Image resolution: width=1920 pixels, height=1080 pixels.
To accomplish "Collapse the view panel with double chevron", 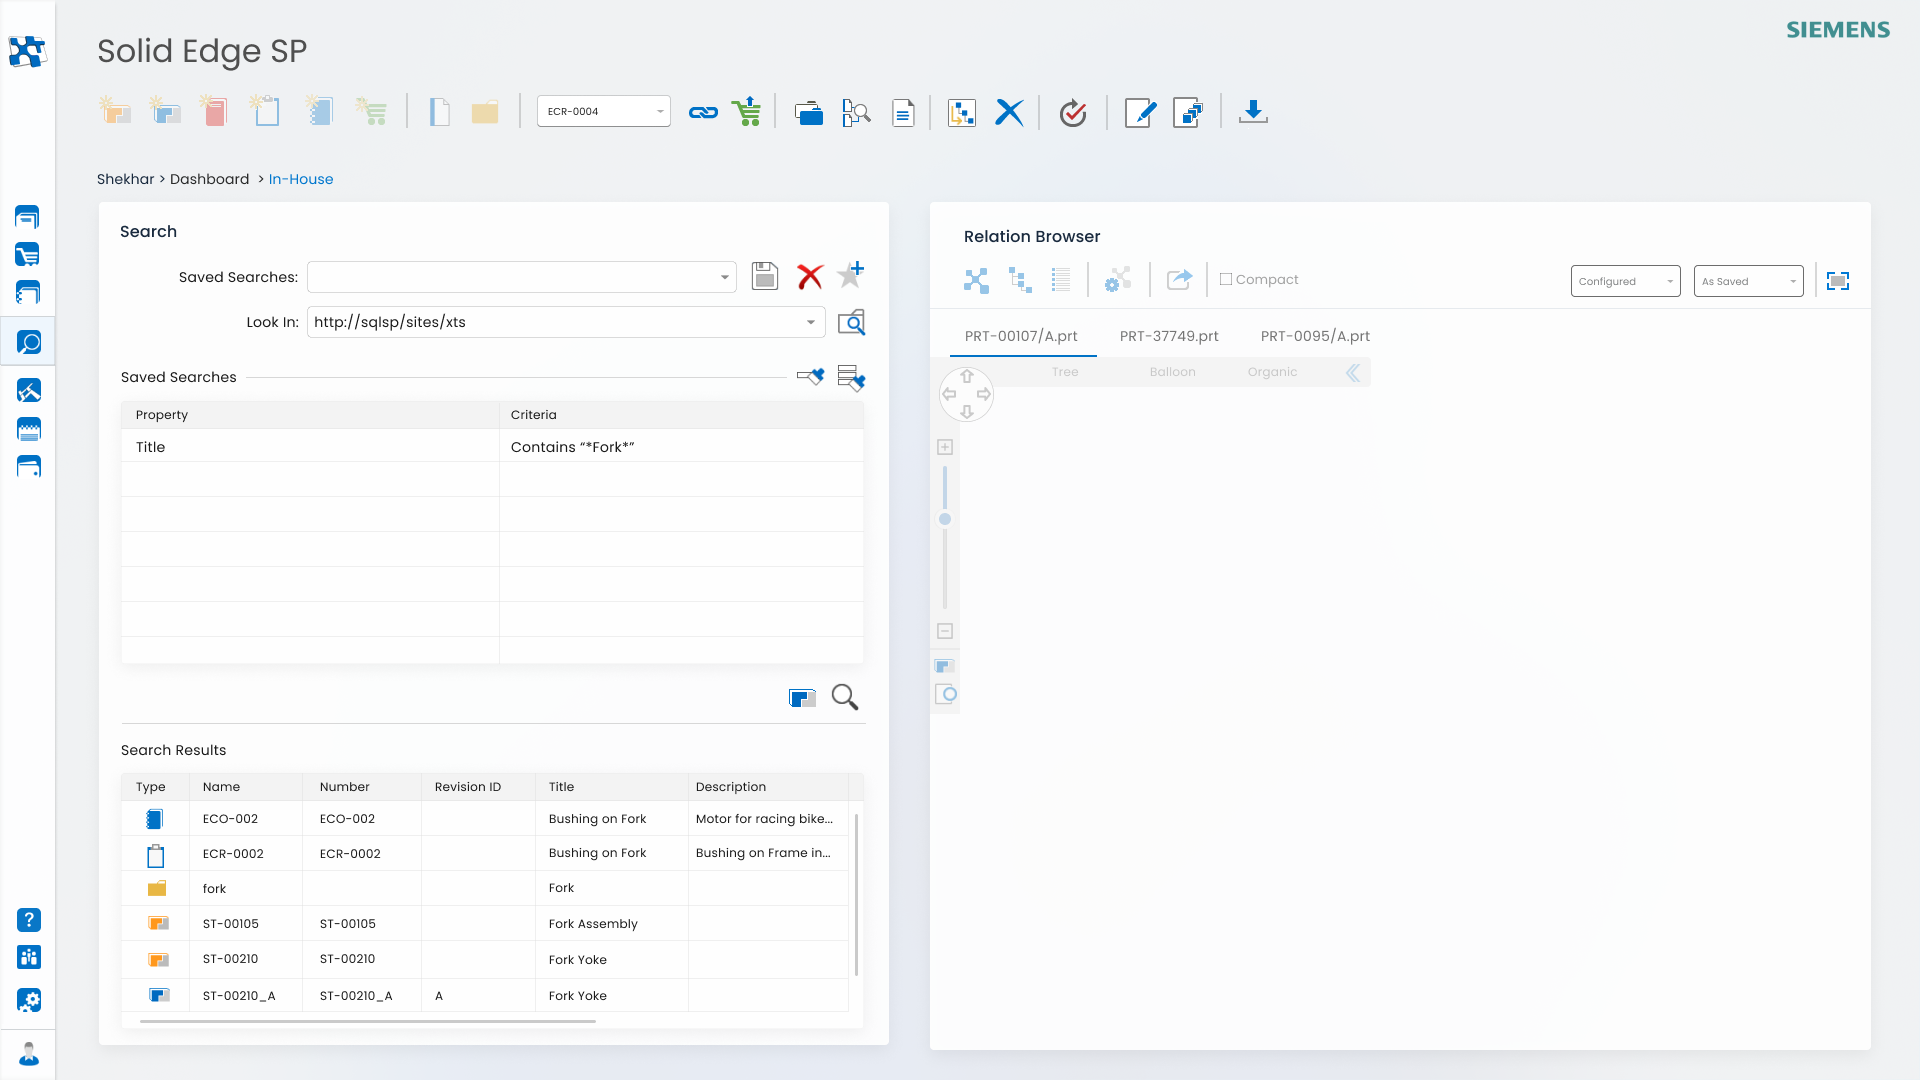I will (x=1353, y=373).
